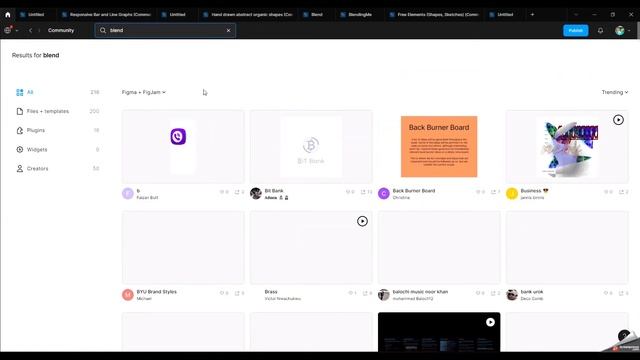Screen dimensions: 640x360
Task: Click the BYU Brand Styles author avatar
Action: coord(128,295)
